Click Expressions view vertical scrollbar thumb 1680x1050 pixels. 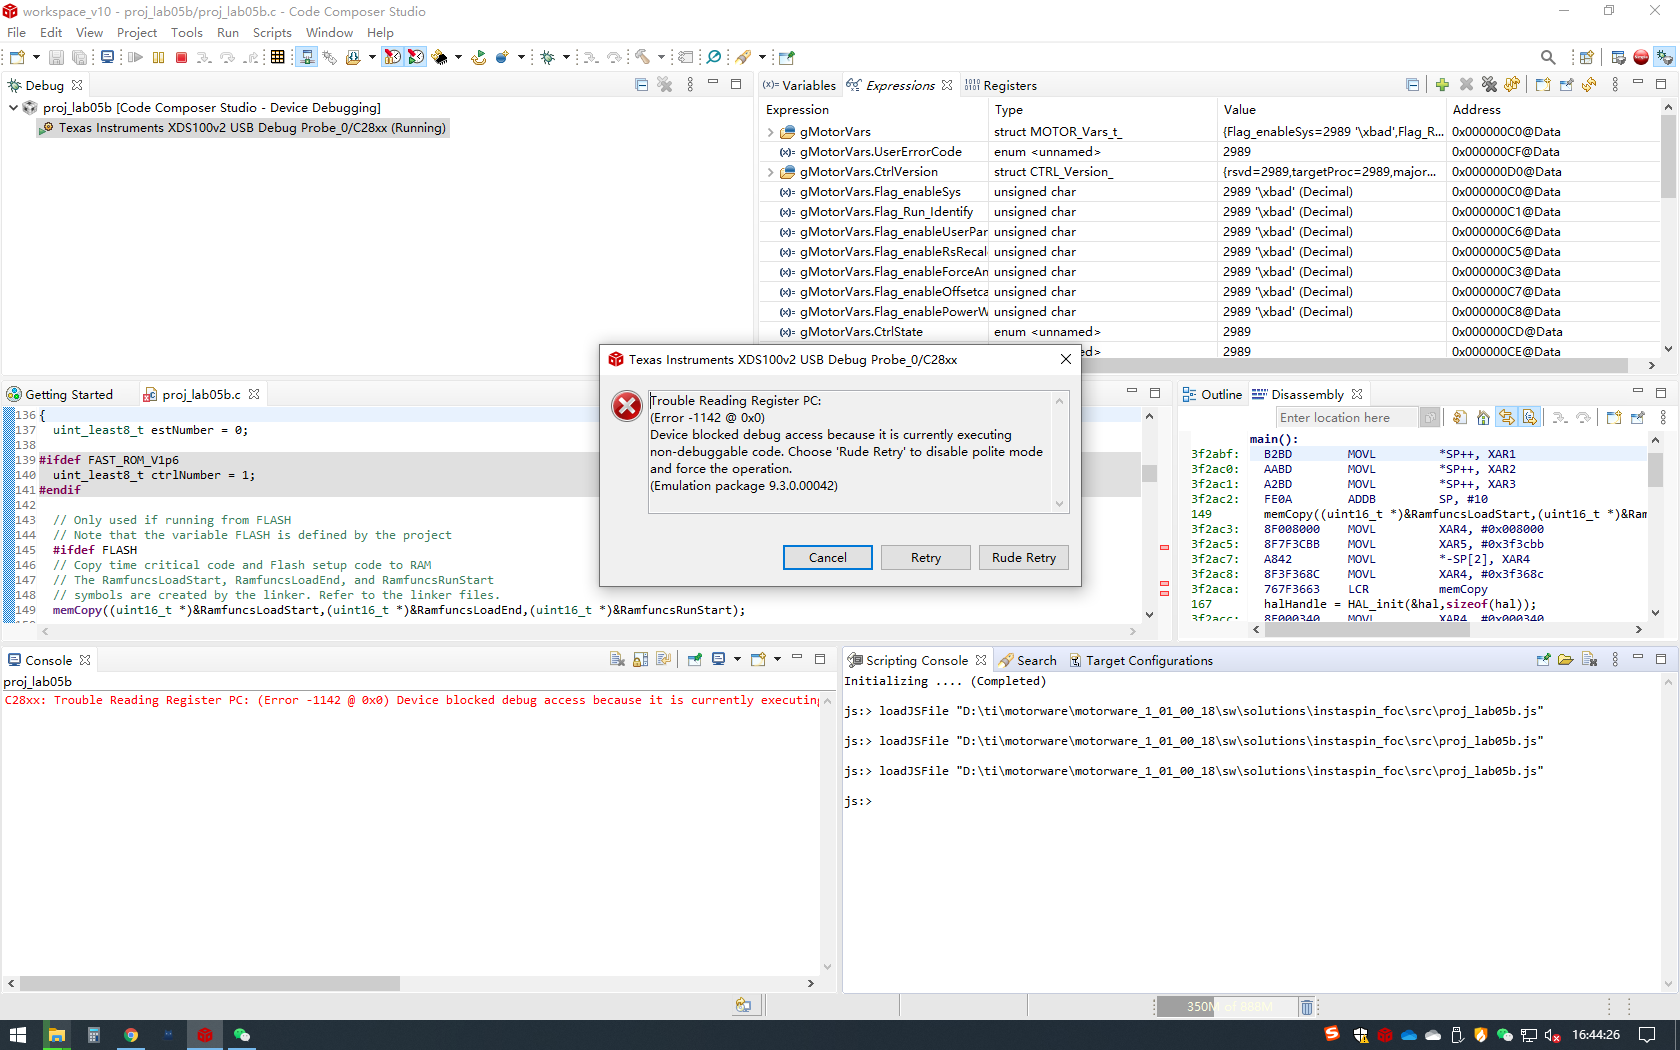coord(1668,157)
